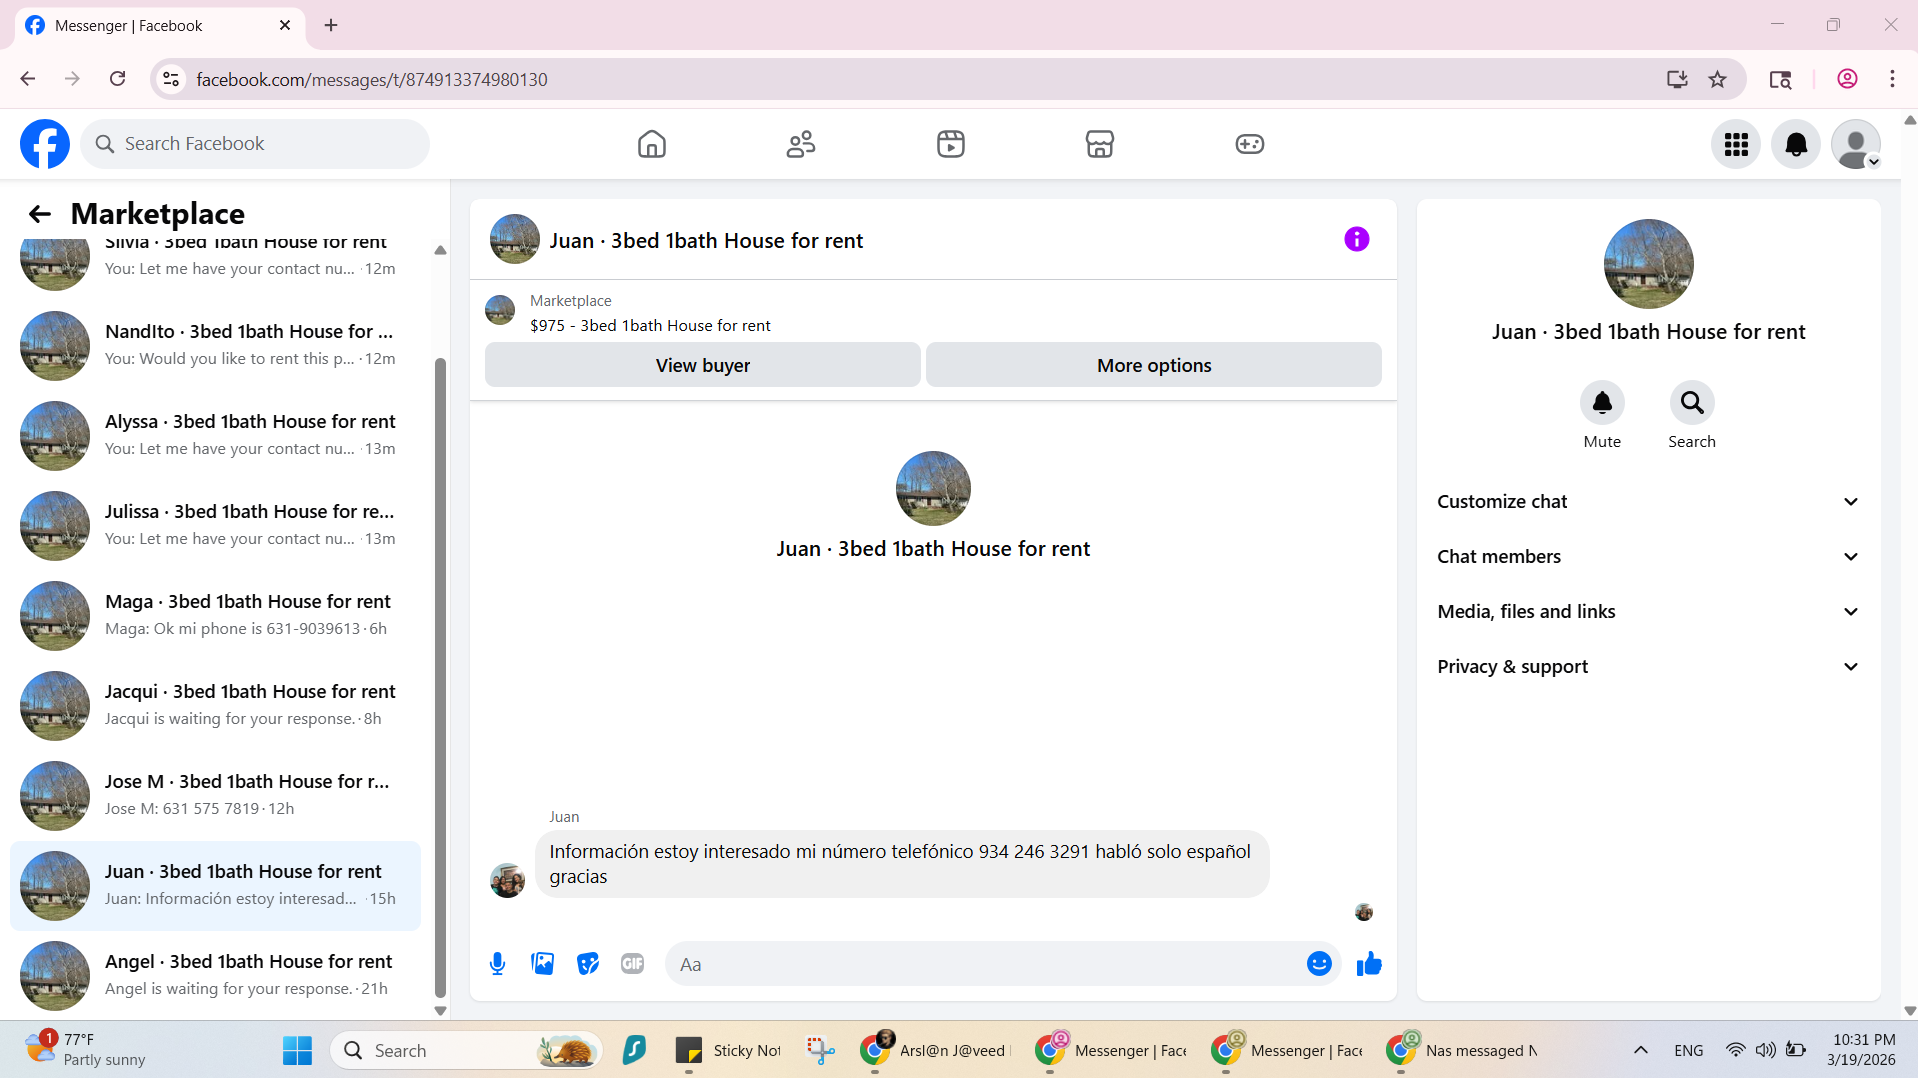The width and height of the screenshot is (1918, 1078).
Task: Click the browser back arrow
Action: tap(28, 79)
